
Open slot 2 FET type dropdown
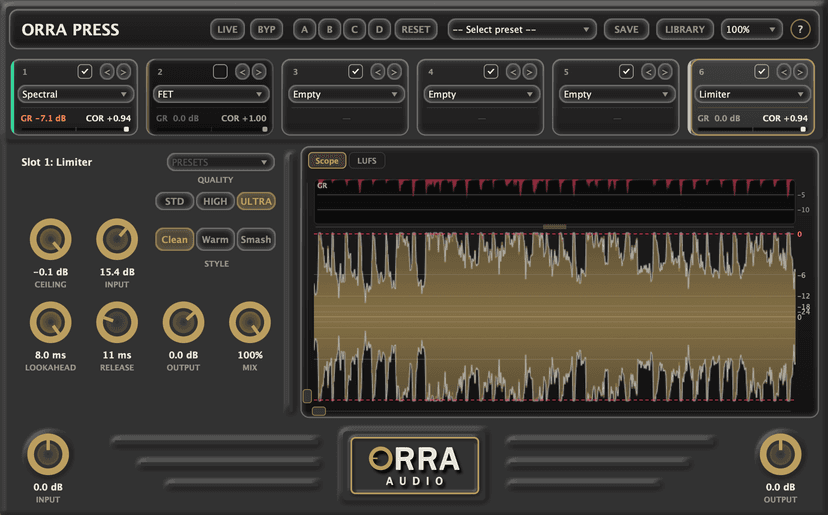point(211,94)
